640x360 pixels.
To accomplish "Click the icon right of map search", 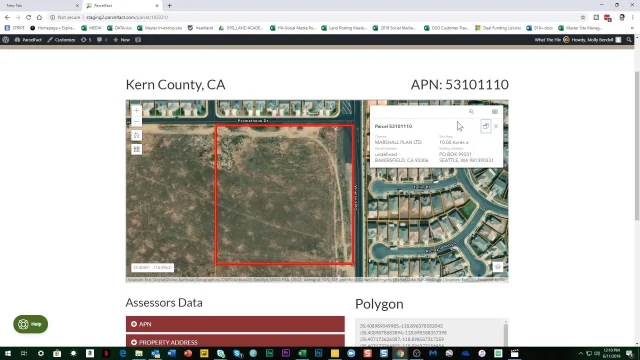I will pos(495,111).
